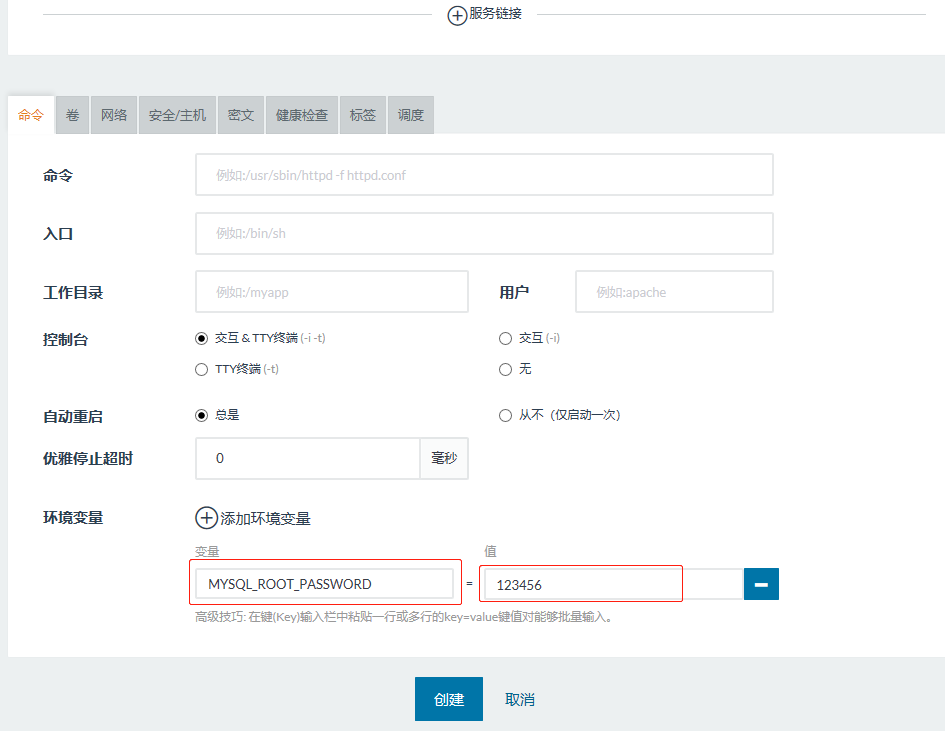945x731 pixels.
Task: Focus the 命令 input field
Action: click(x=484, y=175)
